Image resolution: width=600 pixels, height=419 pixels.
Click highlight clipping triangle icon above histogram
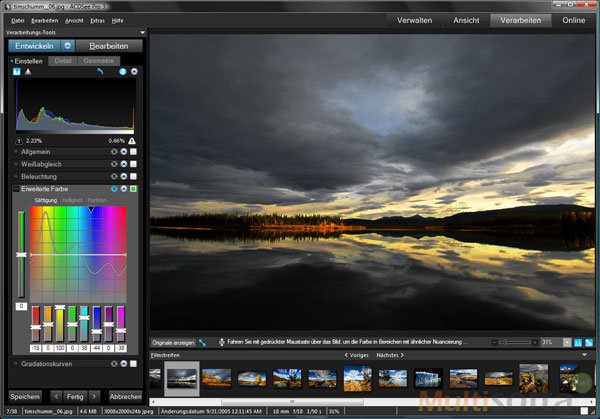tap(27, 73)
